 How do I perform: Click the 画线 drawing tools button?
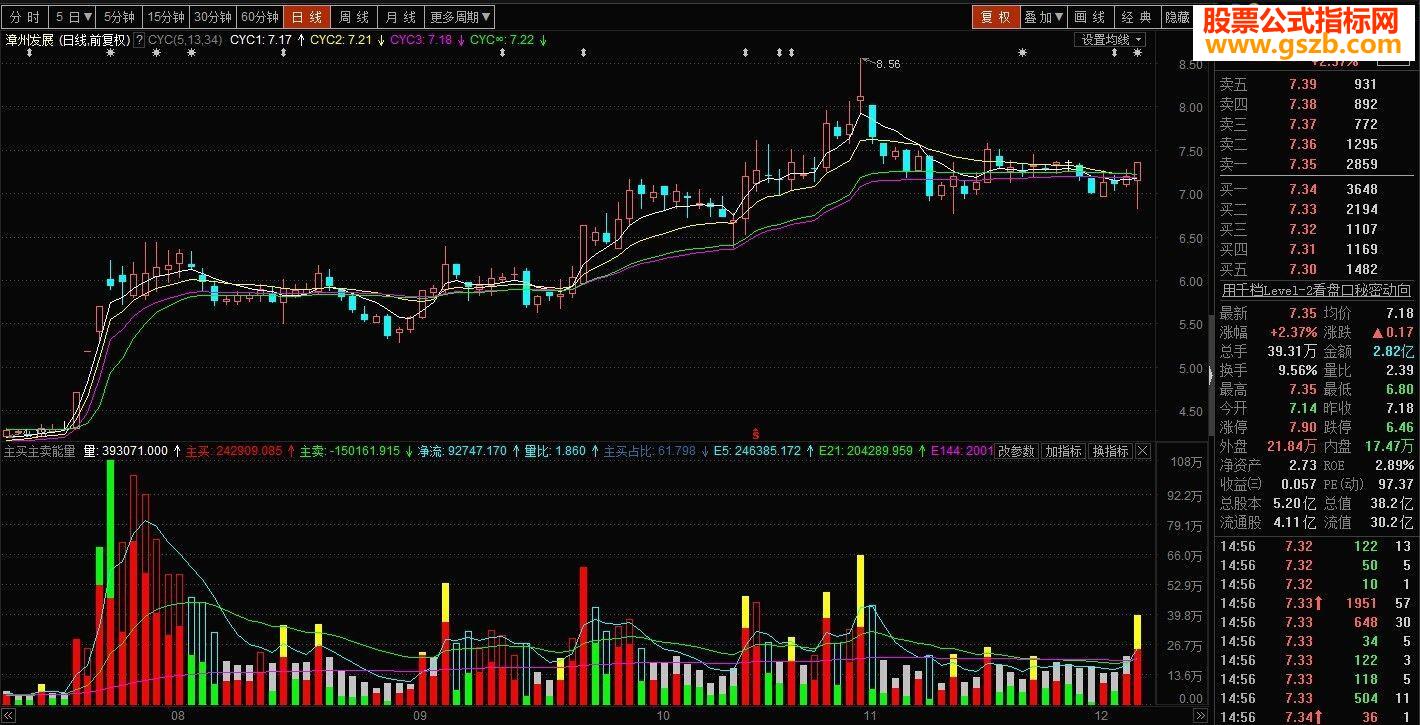tap(1090, 17)
